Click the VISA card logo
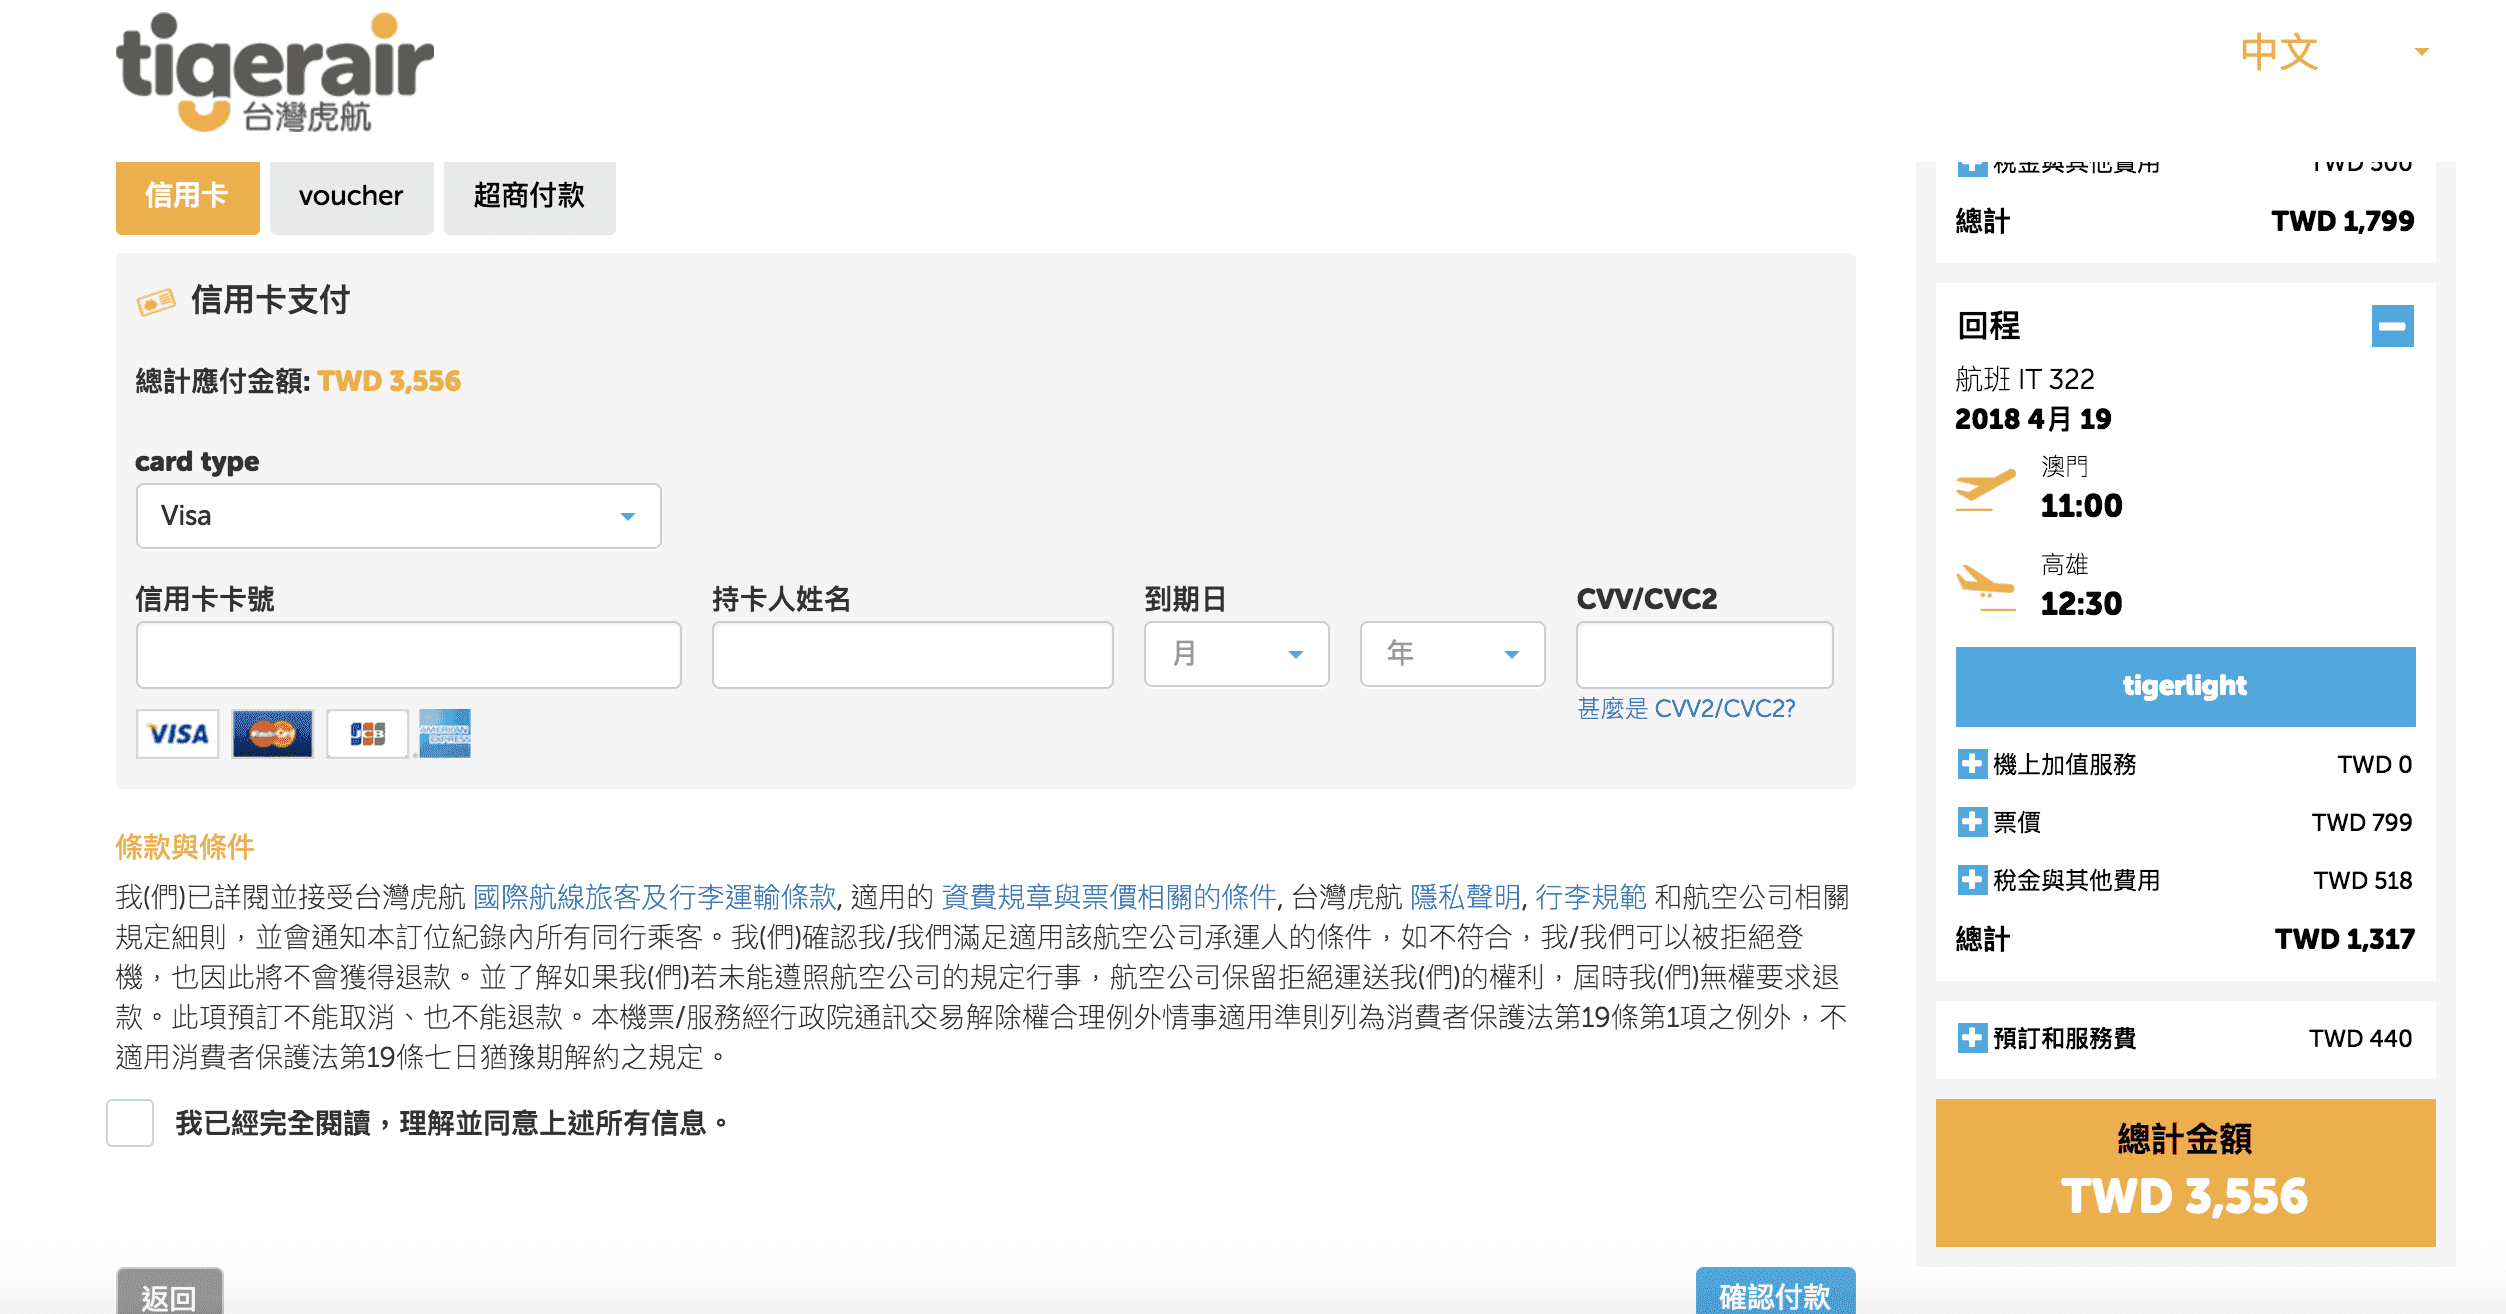Screen dimensions: 2506x1314 point(178,734)
